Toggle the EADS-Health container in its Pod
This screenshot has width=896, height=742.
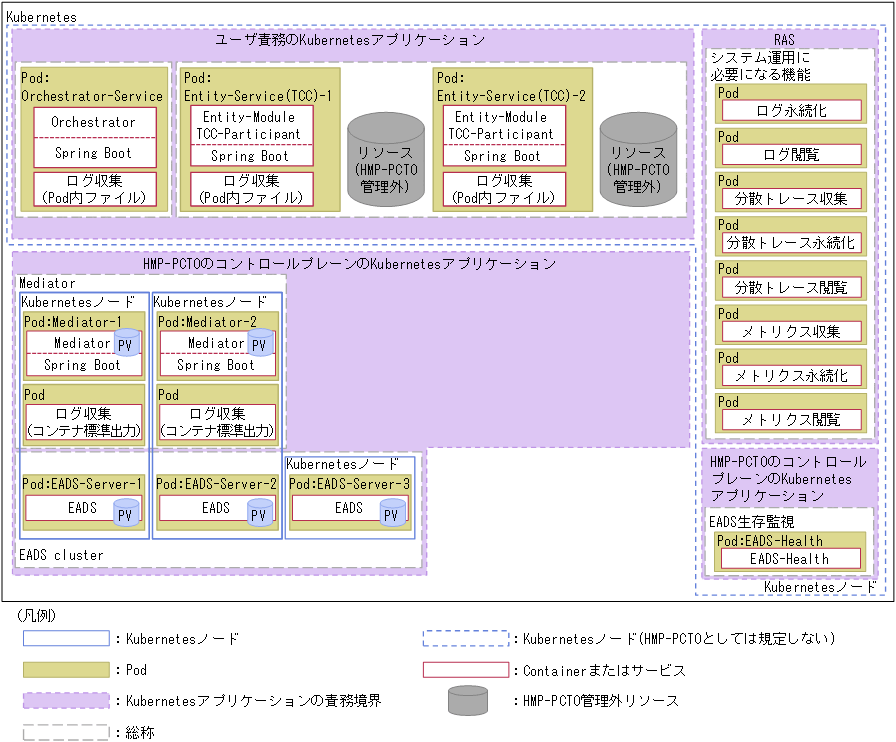click(791, 560)
